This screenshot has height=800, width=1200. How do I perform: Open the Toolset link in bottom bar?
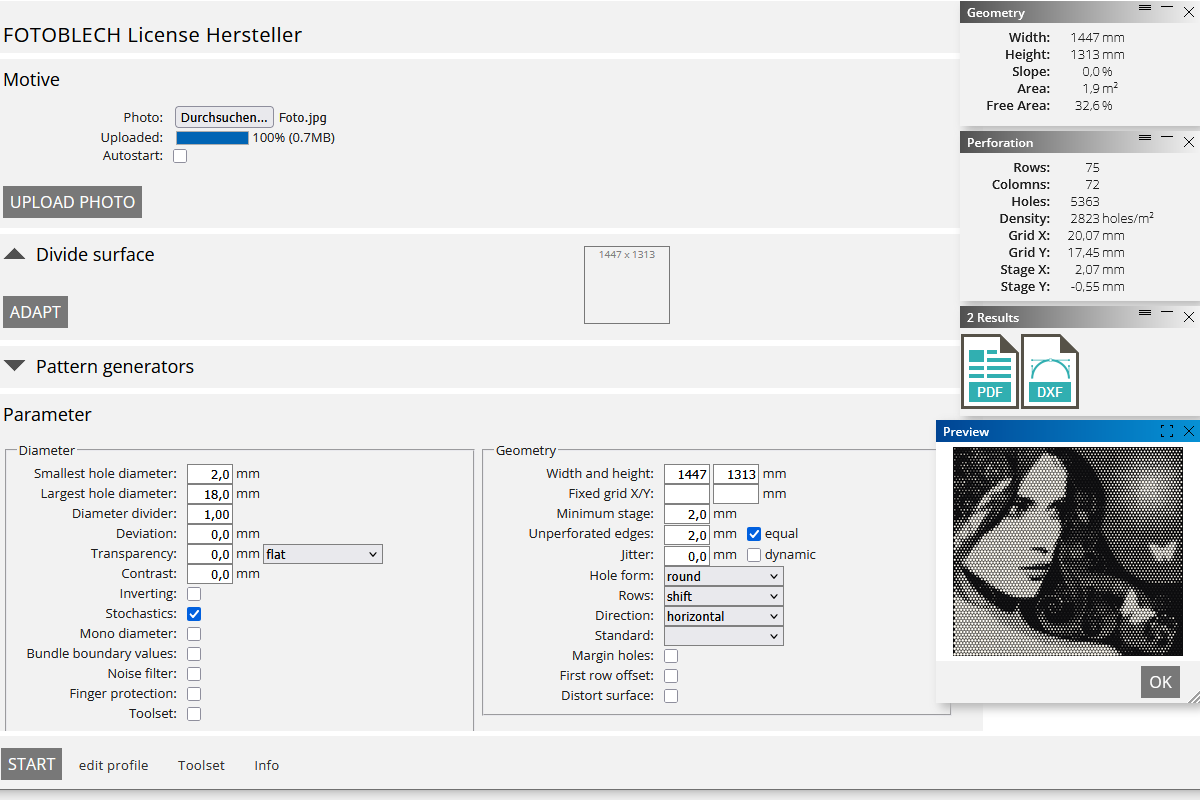pos(201,765)
